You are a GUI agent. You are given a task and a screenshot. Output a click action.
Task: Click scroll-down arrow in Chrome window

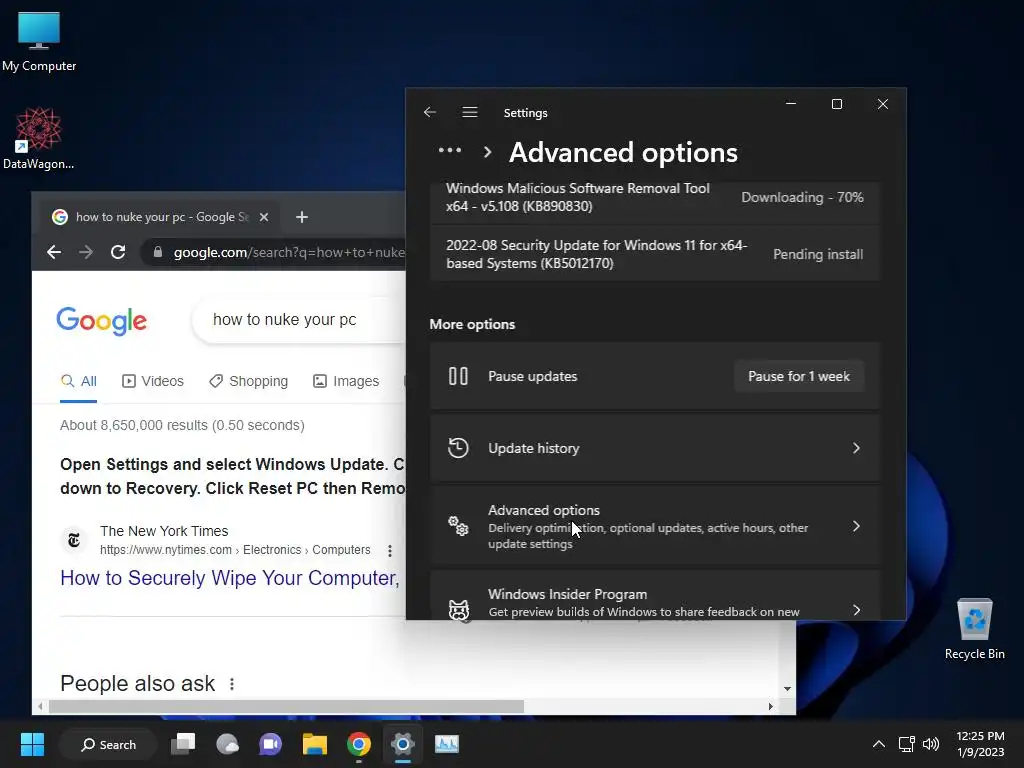787,688
